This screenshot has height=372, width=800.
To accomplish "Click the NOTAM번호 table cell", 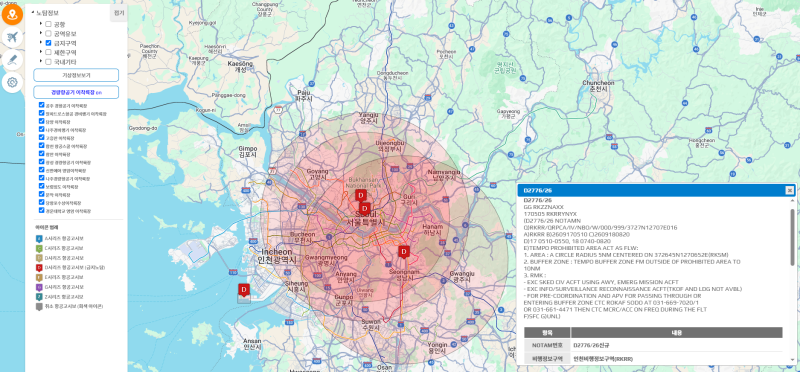I will tap(546, 345).
